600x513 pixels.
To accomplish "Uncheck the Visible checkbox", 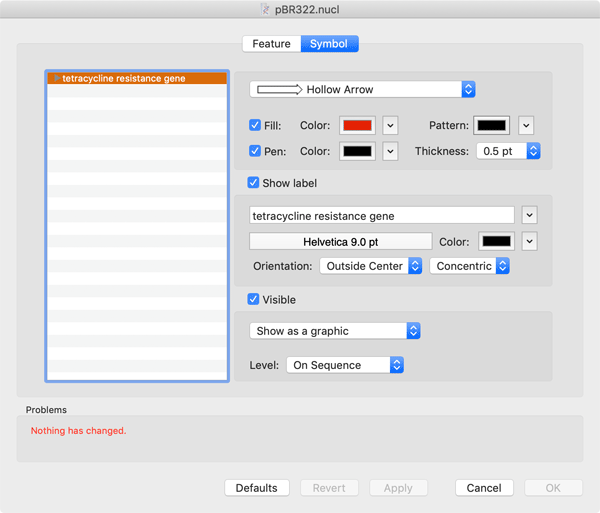I will click(x=253, y=299).
